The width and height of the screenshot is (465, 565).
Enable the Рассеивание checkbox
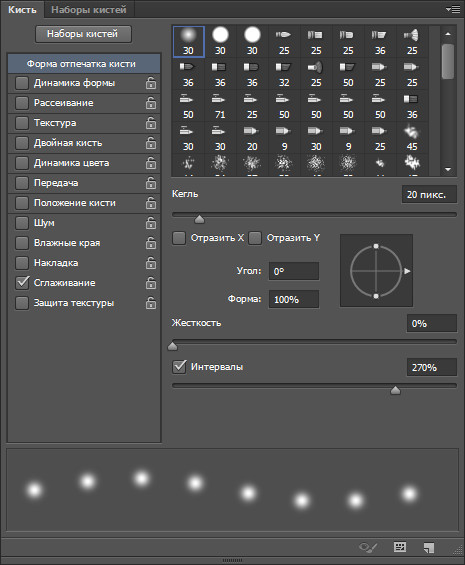pyautogui.click(x=22, y=103)
